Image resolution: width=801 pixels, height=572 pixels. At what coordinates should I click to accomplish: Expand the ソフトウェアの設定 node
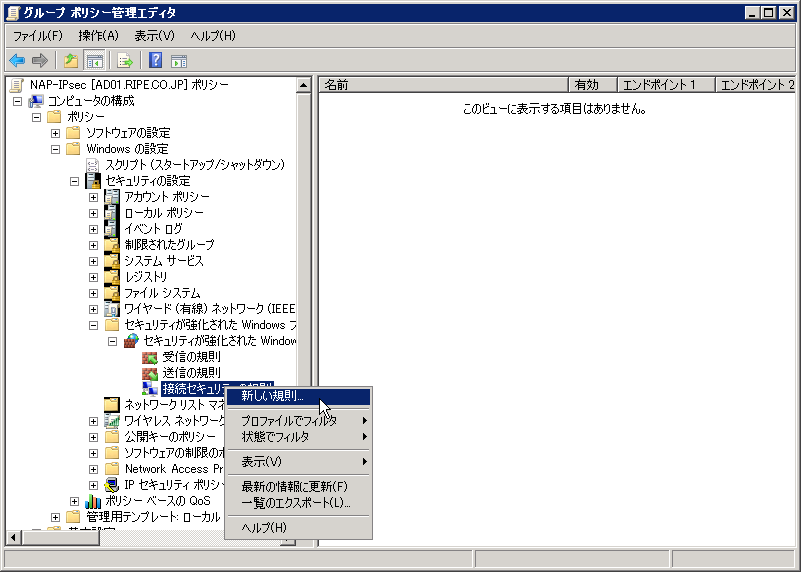coord(55,133)
